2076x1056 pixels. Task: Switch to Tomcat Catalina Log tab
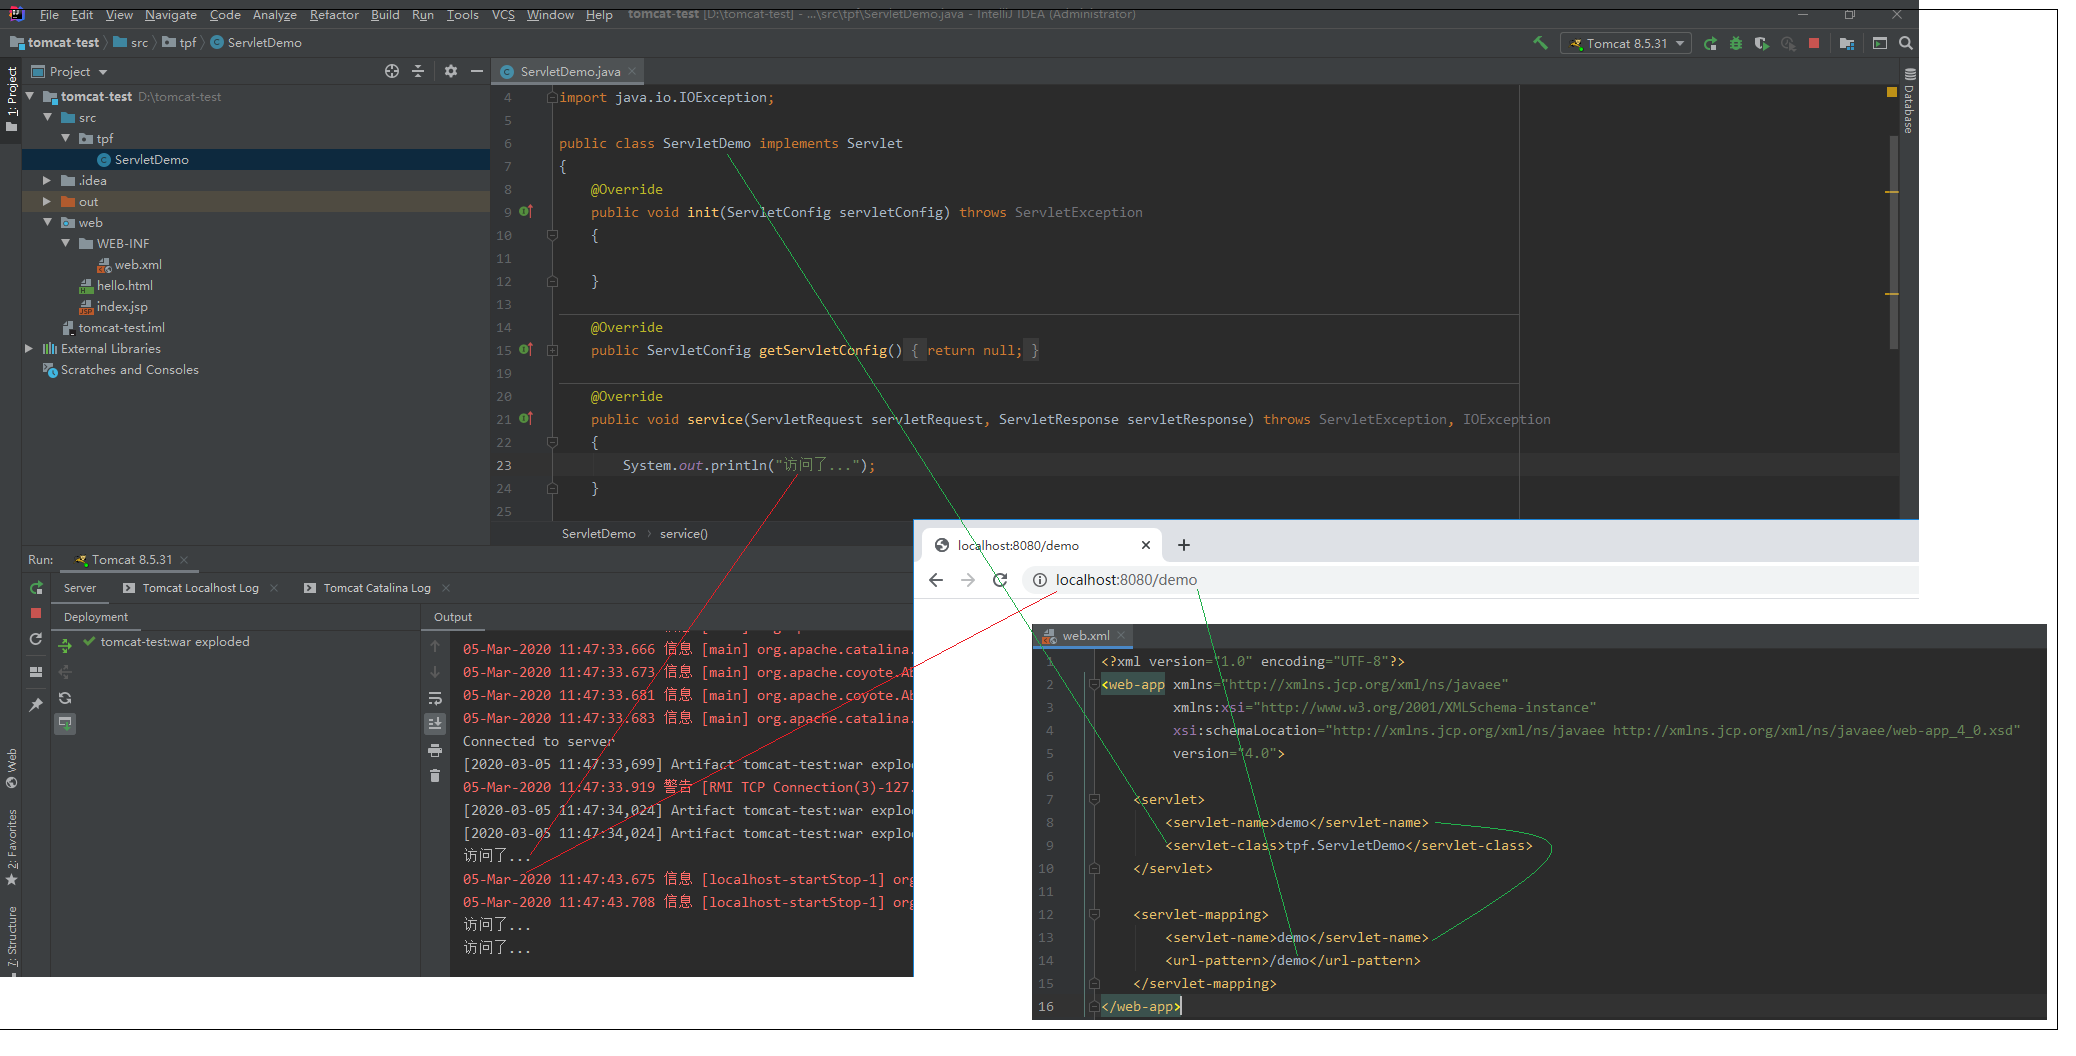click(377, 588)
